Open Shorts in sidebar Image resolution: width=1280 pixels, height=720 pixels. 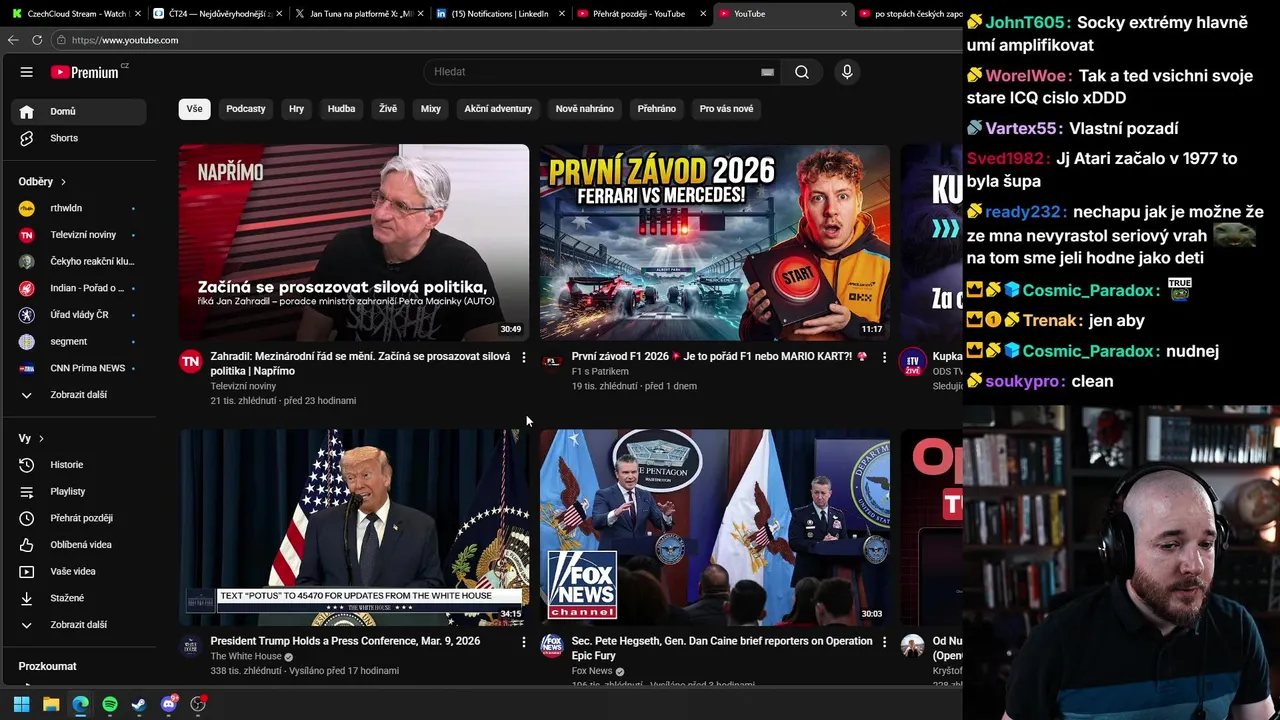point(79,138)
